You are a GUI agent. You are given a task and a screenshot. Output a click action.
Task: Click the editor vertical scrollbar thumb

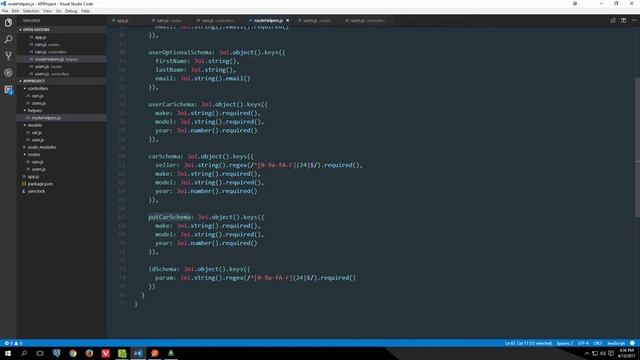click(x=637, y=147)
